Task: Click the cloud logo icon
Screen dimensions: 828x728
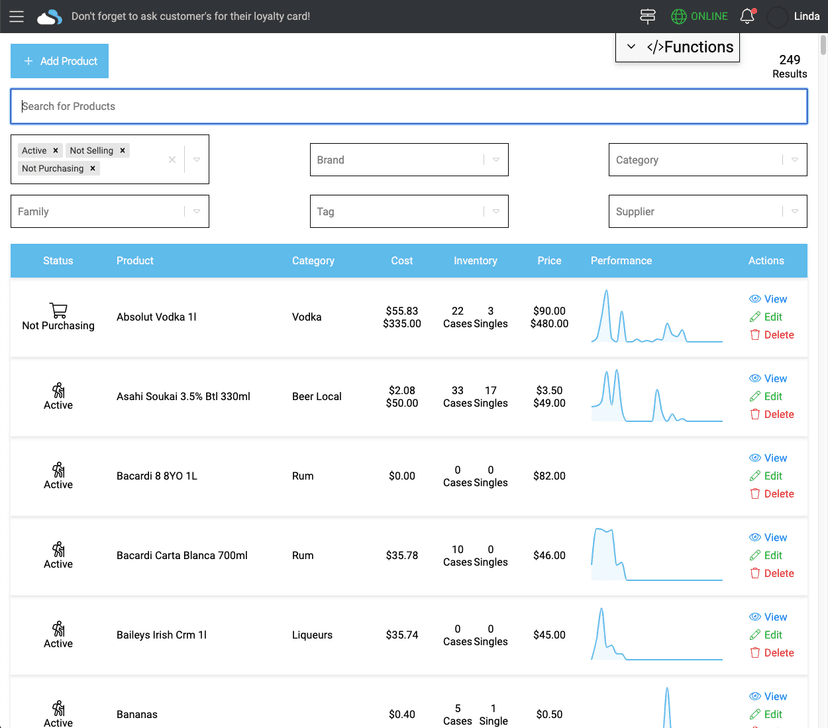Action: click(49, 17)
